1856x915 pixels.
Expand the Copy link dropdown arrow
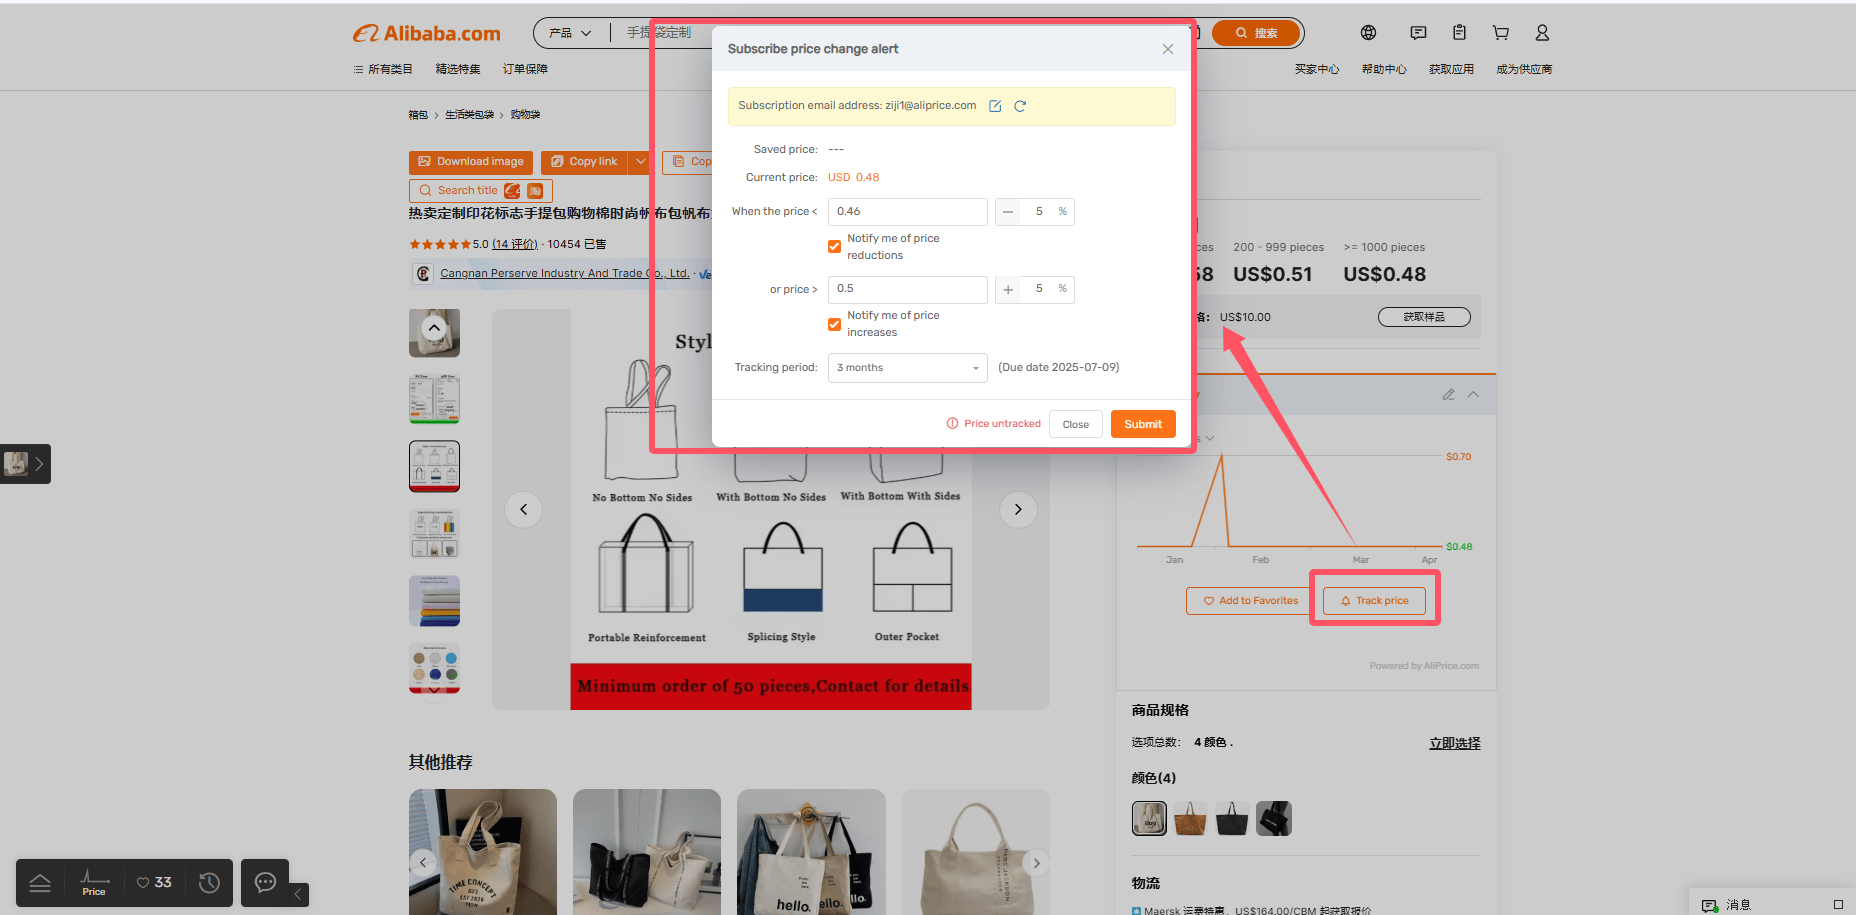tap(641, 162)
